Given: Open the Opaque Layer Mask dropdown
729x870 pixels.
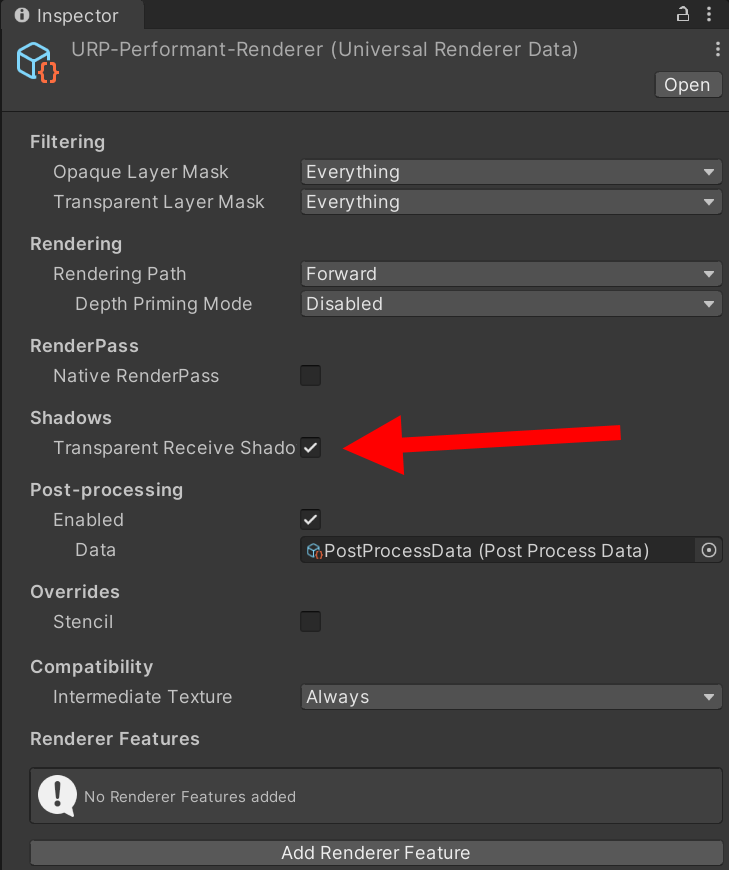Looking at the screenshot, I should pos(511,172).
